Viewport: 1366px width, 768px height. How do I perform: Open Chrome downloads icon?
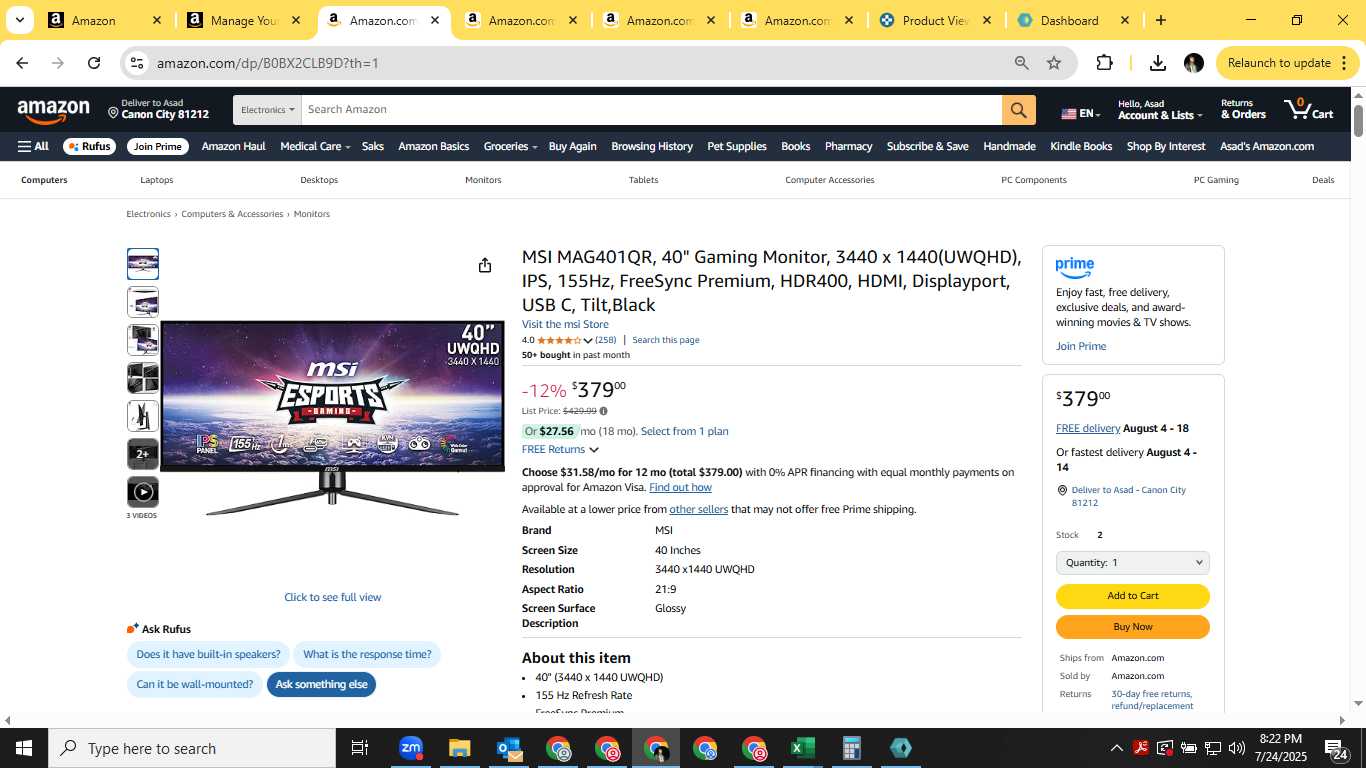point(1157,63)
